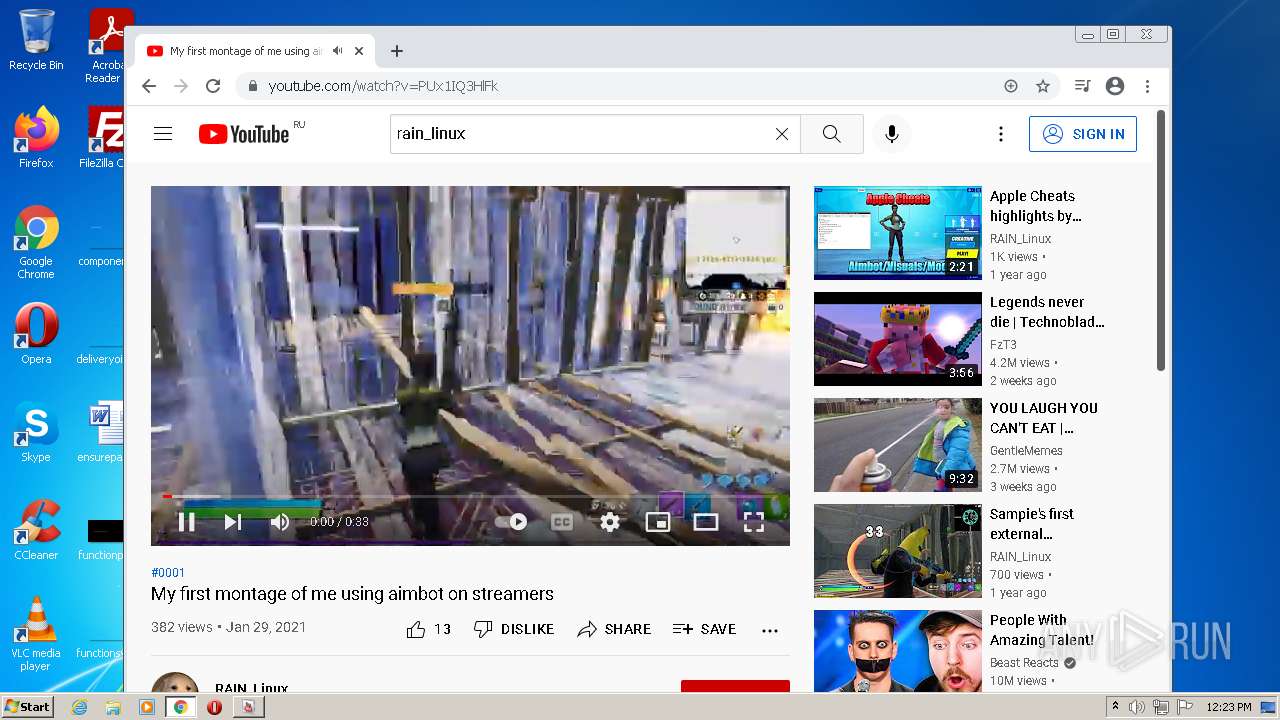Image resolution: width=1280 pixels, height=720 pixels.
Task: Click the browser address bar URL
Action: click(x=383, y=86)
